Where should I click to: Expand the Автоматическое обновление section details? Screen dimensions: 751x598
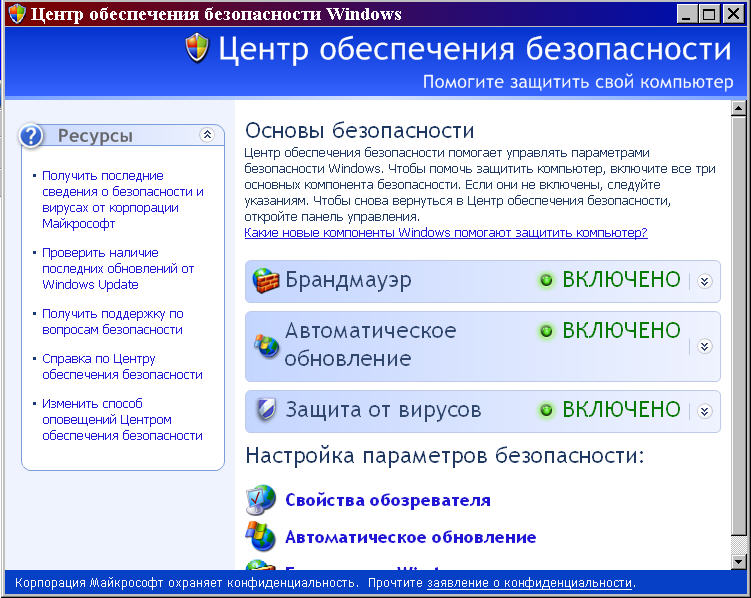[x=705, y=346]
